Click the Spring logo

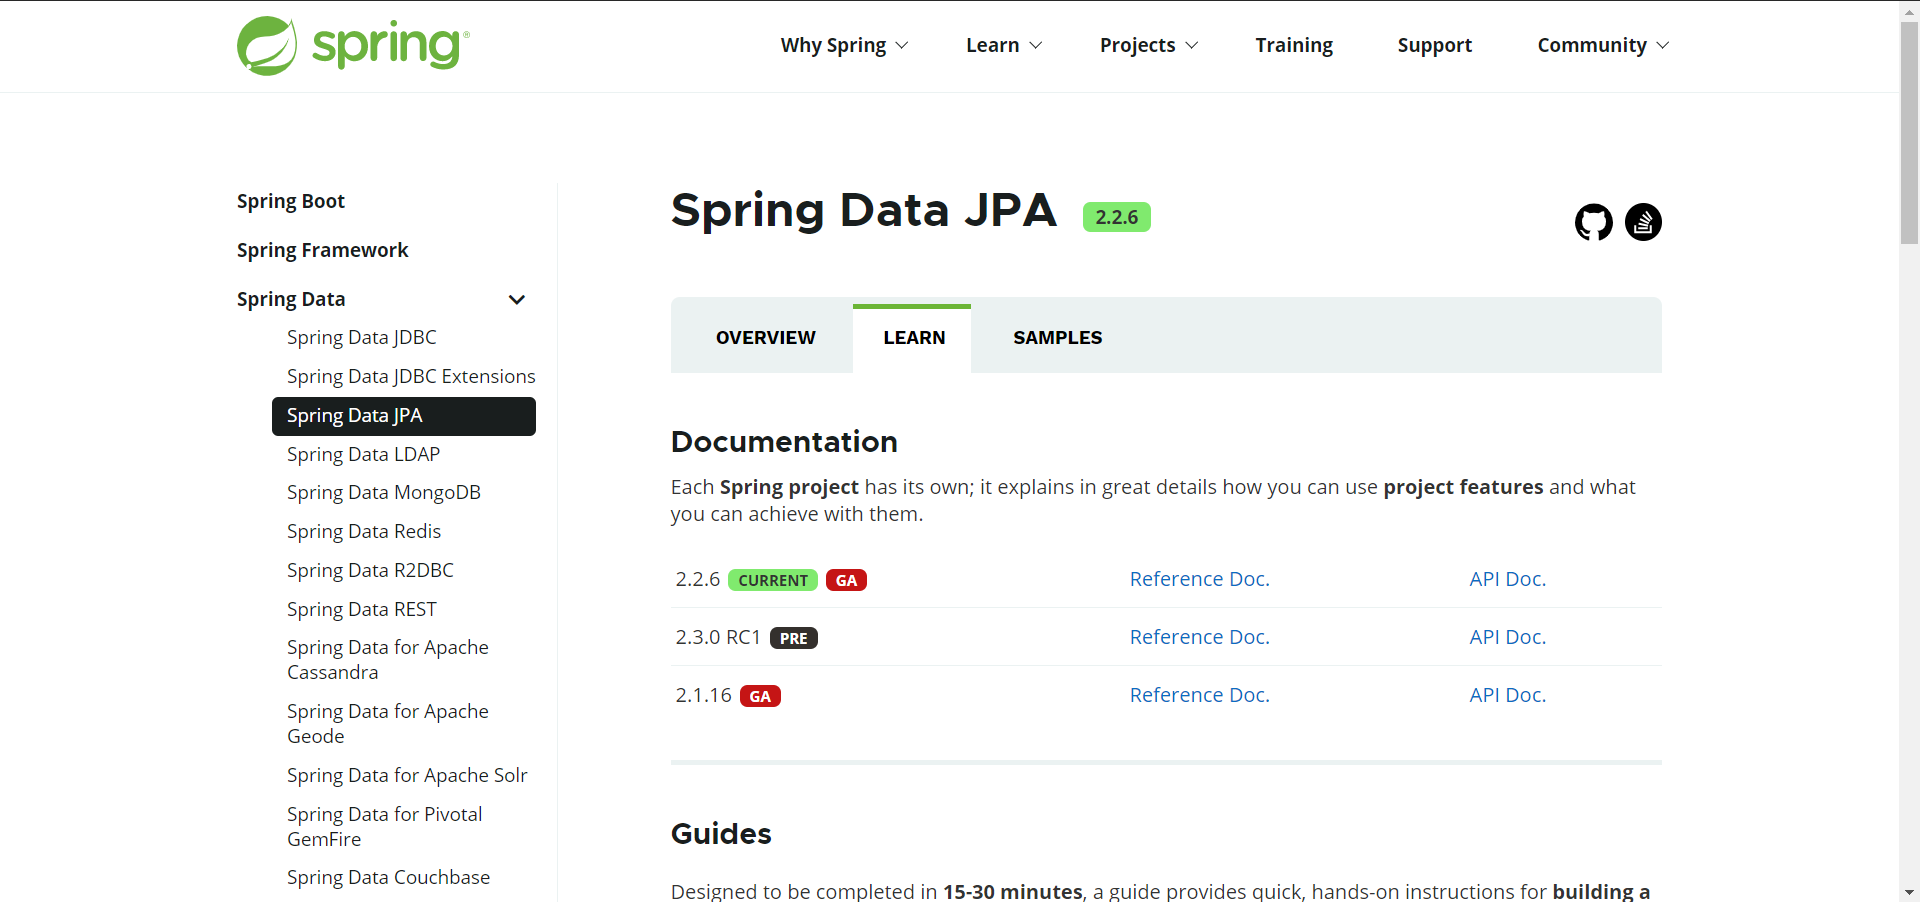point(353,46)
